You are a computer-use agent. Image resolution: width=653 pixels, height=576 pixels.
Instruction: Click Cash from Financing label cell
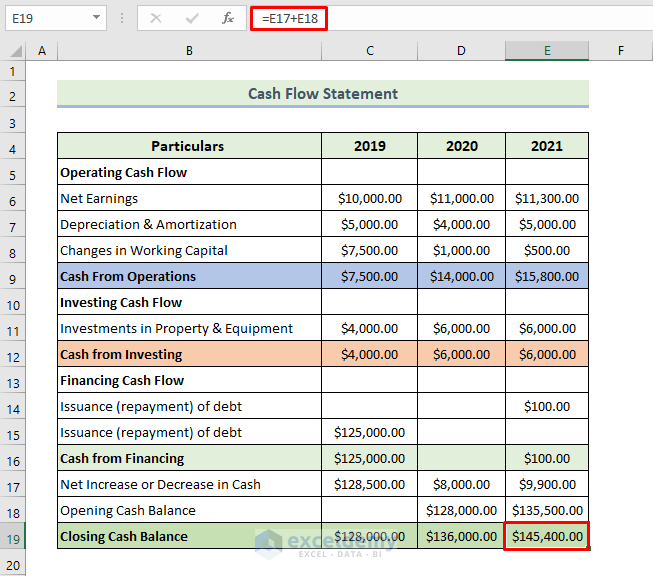pyautogui.click(x=189, y=458)
